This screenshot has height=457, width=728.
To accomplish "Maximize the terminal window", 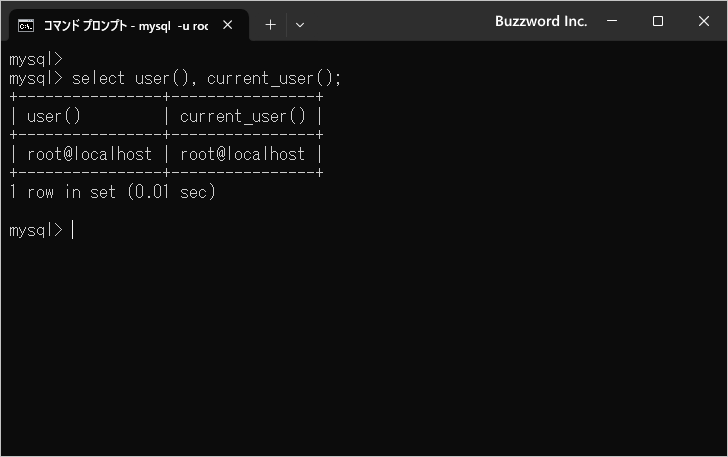I will [657, 21].
